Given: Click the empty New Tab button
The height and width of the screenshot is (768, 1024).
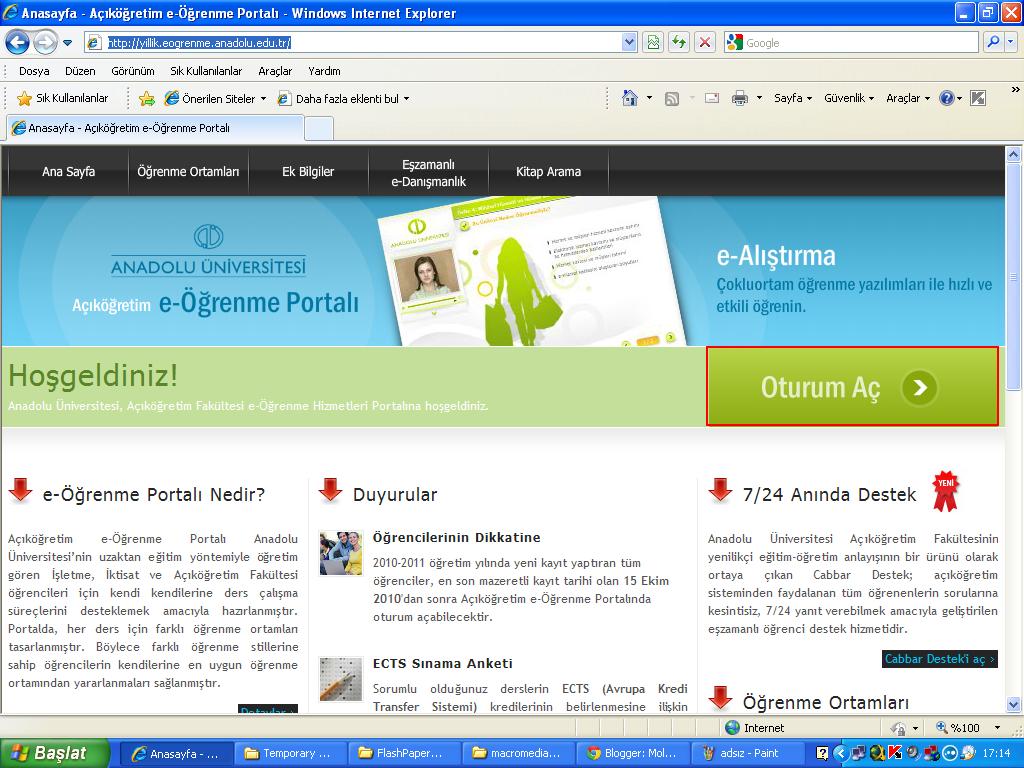Looking at the screenshot, I should (x=319, y=129).
